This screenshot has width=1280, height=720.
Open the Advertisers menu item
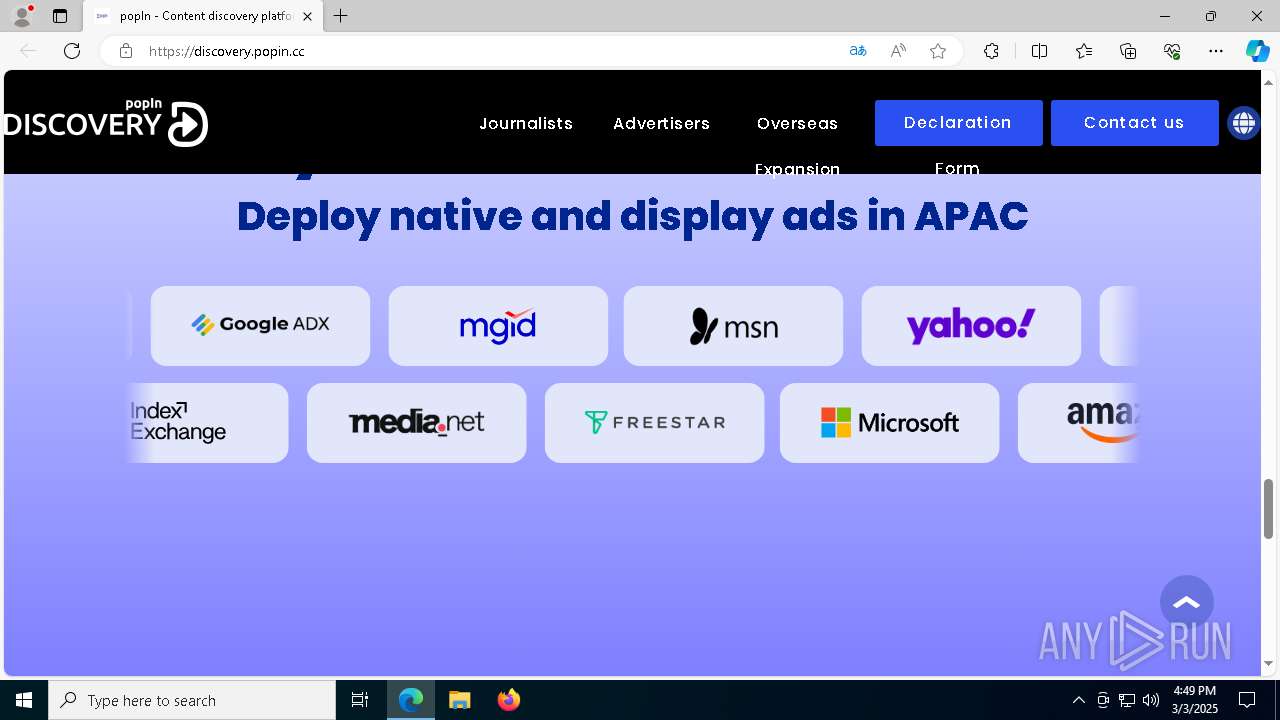[661, 123]
